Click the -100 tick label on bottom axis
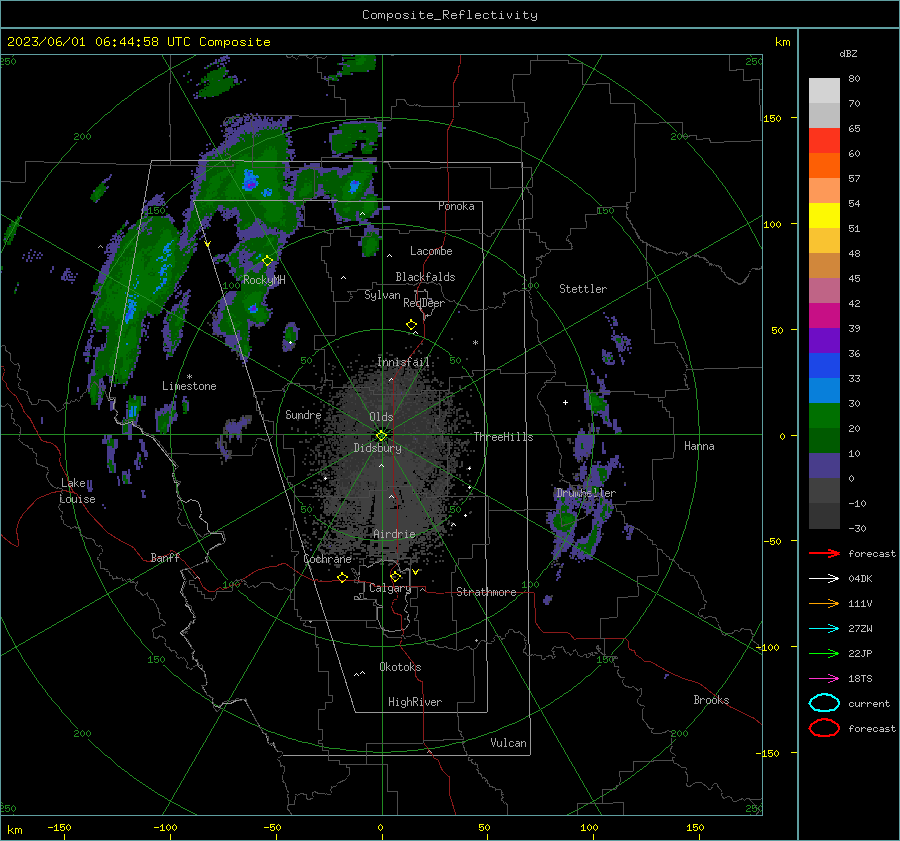 tap(165, 828)
